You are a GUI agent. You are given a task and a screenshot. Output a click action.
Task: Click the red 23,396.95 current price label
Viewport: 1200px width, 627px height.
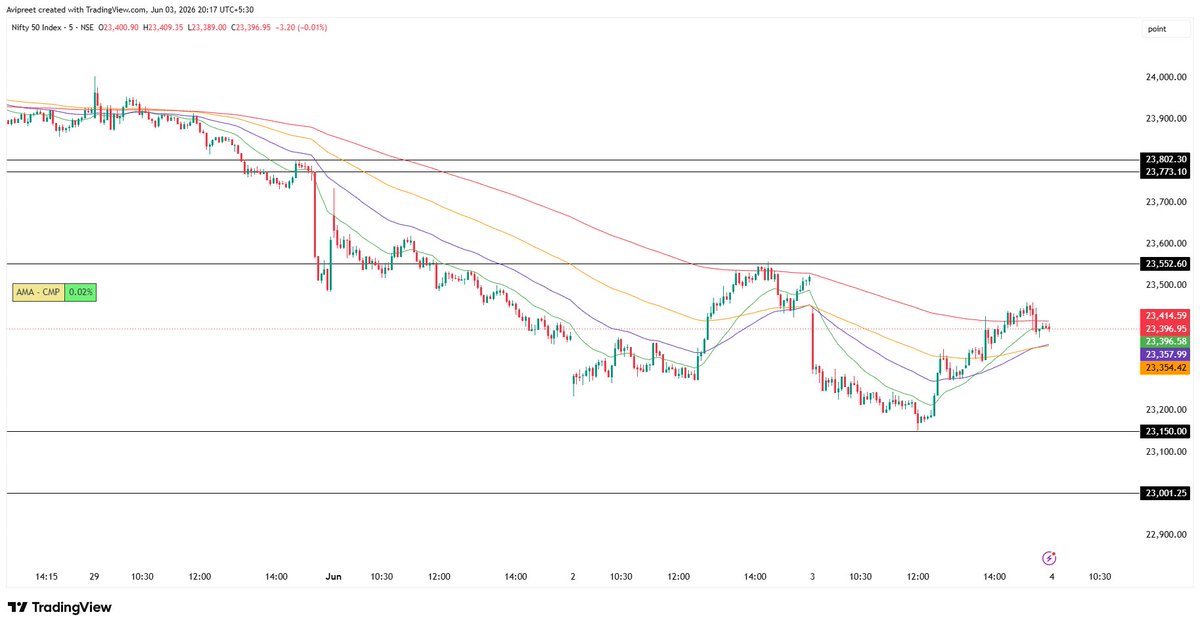coord(1166,328)
